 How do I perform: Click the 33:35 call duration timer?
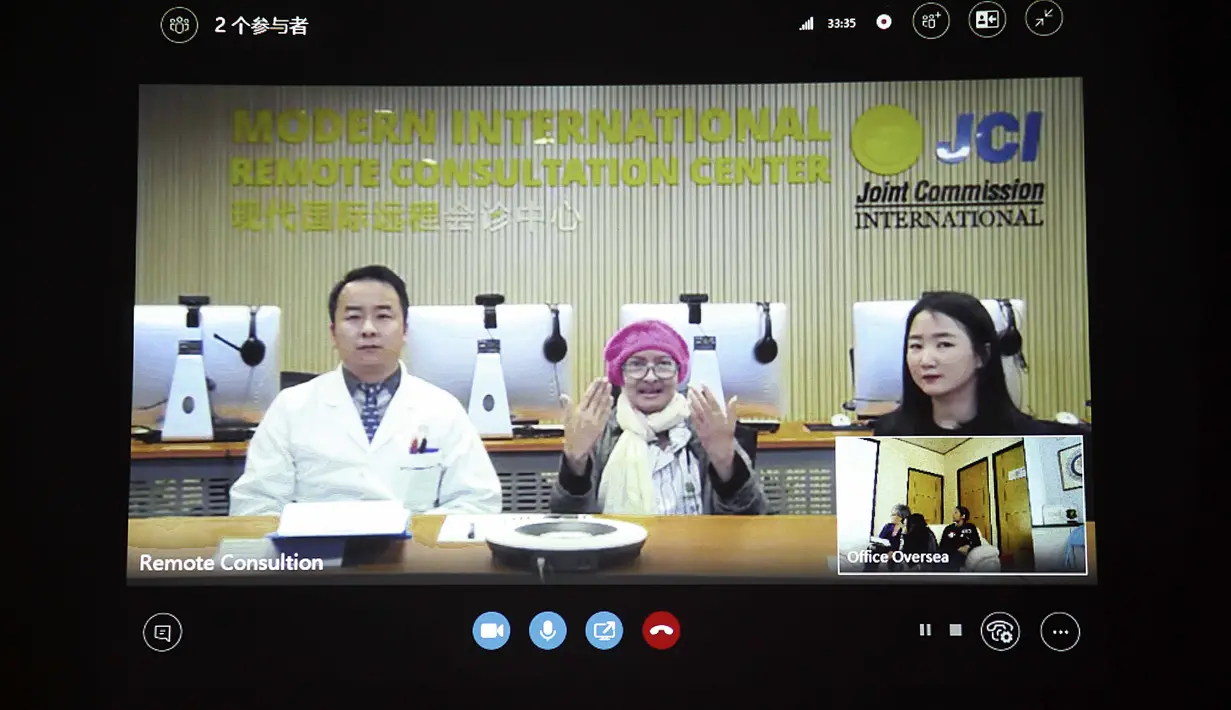pyautogui.click(x=841, y=21)
